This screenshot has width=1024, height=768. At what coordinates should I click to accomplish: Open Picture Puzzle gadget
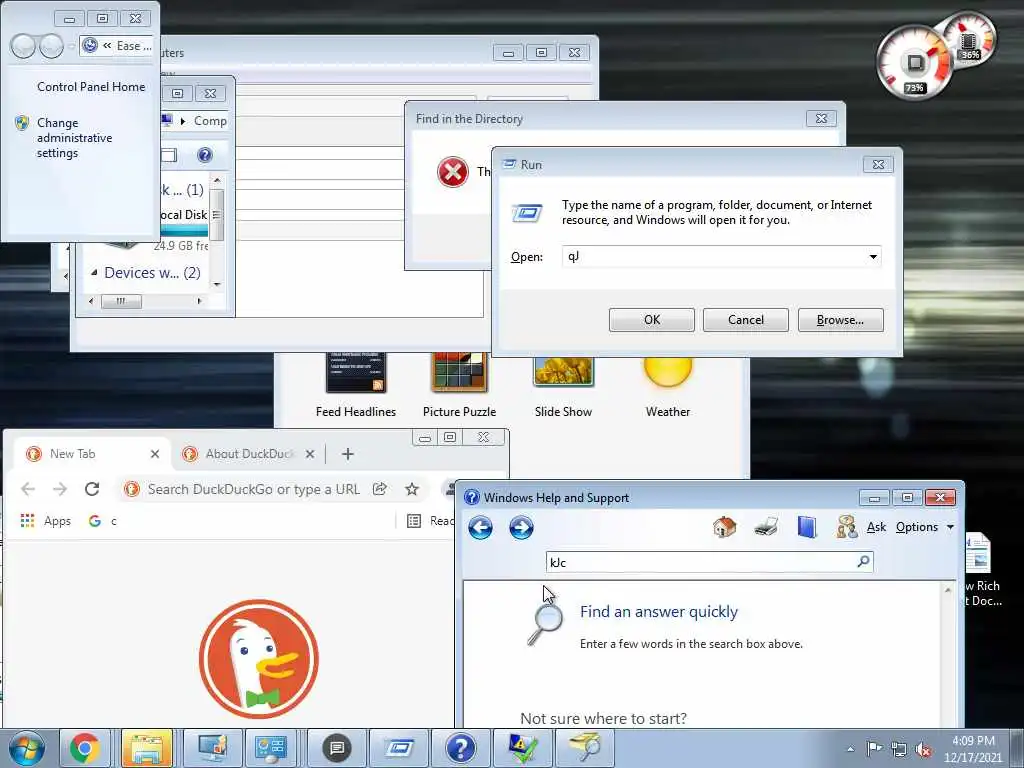coord(459,385)
